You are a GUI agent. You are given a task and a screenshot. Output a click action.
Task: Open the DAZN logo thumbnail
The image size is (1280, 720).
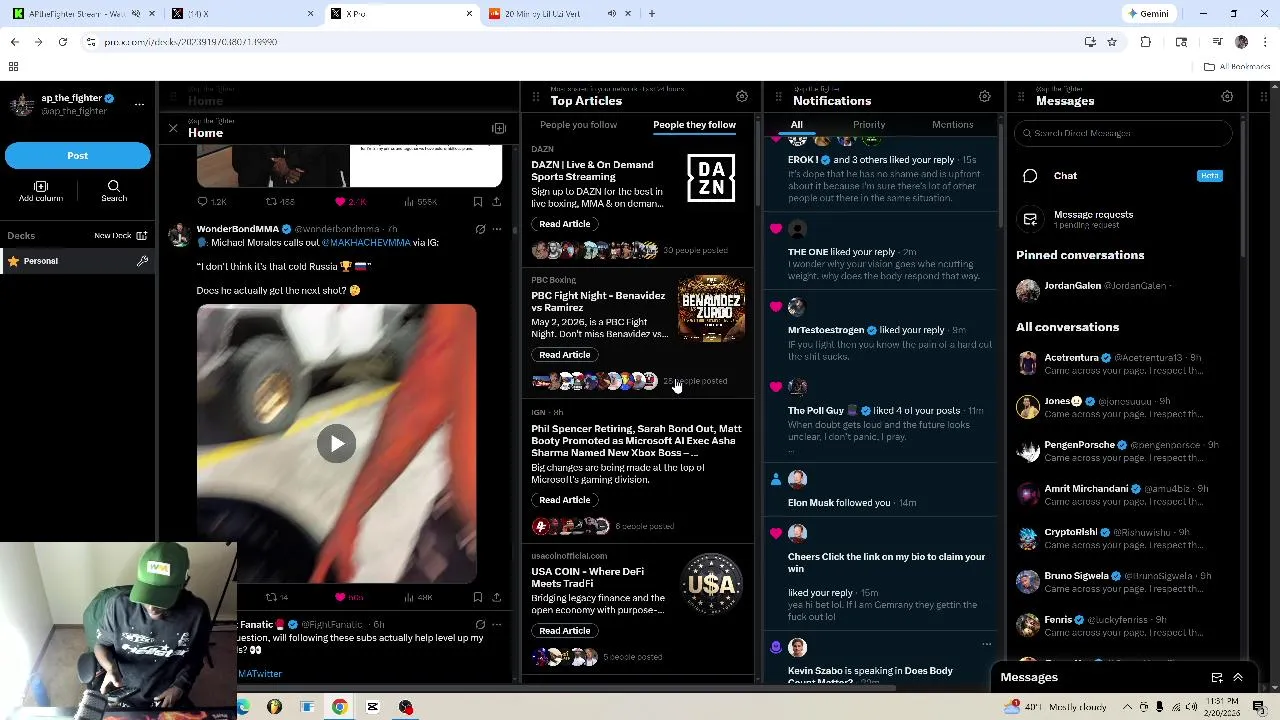pos(711,178)
